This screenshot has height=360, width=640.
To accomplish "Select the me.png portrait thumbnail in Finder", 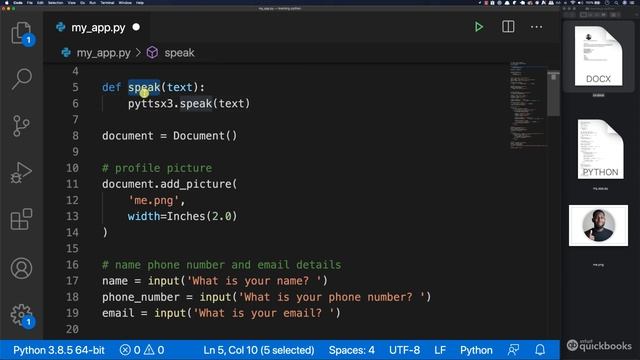I will (x=598, y=225).
